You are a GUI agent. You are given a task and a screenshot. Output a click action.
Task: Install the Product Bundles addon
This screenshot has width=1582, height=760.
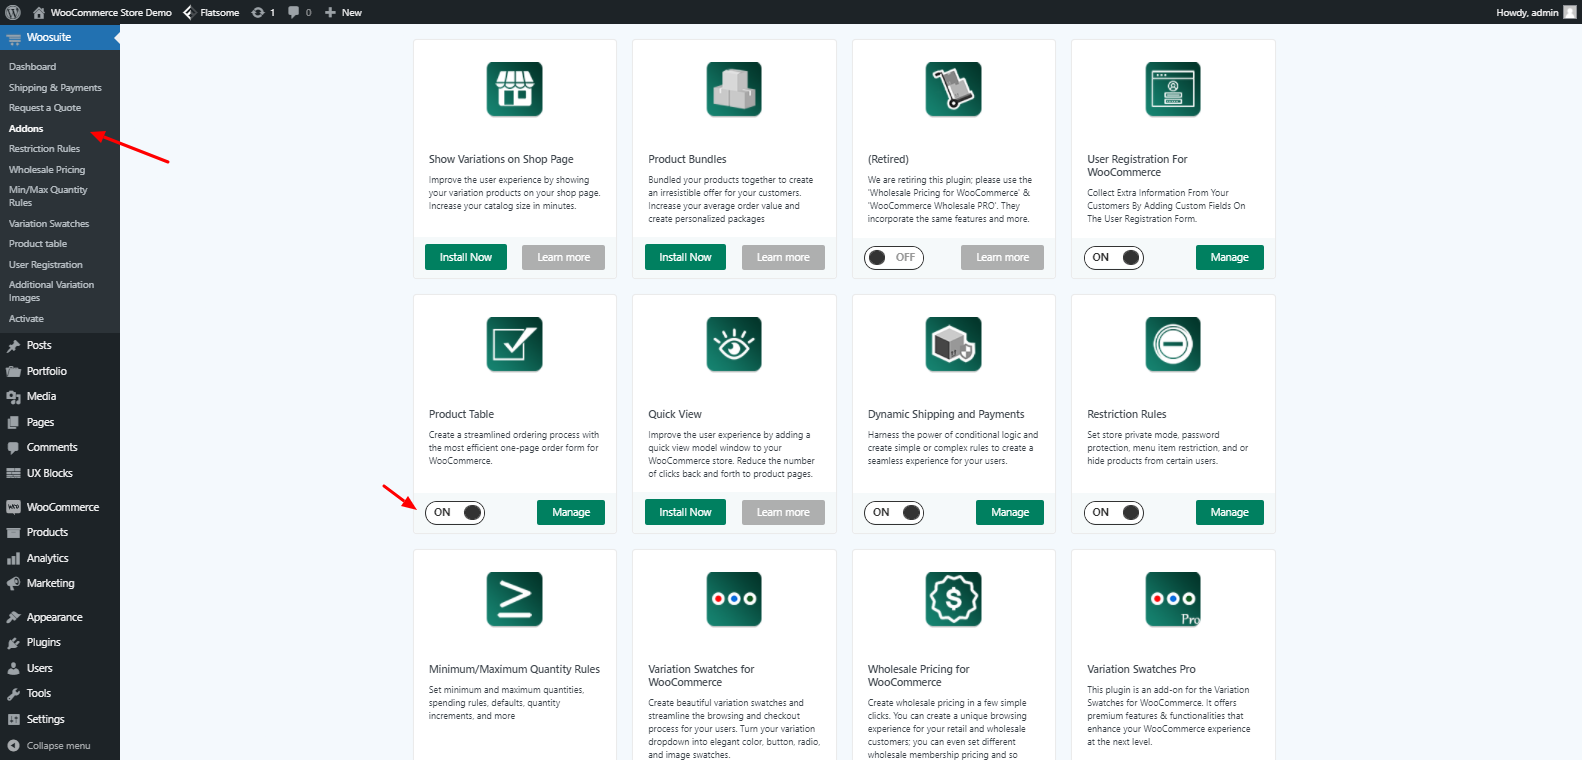(685, 257)
